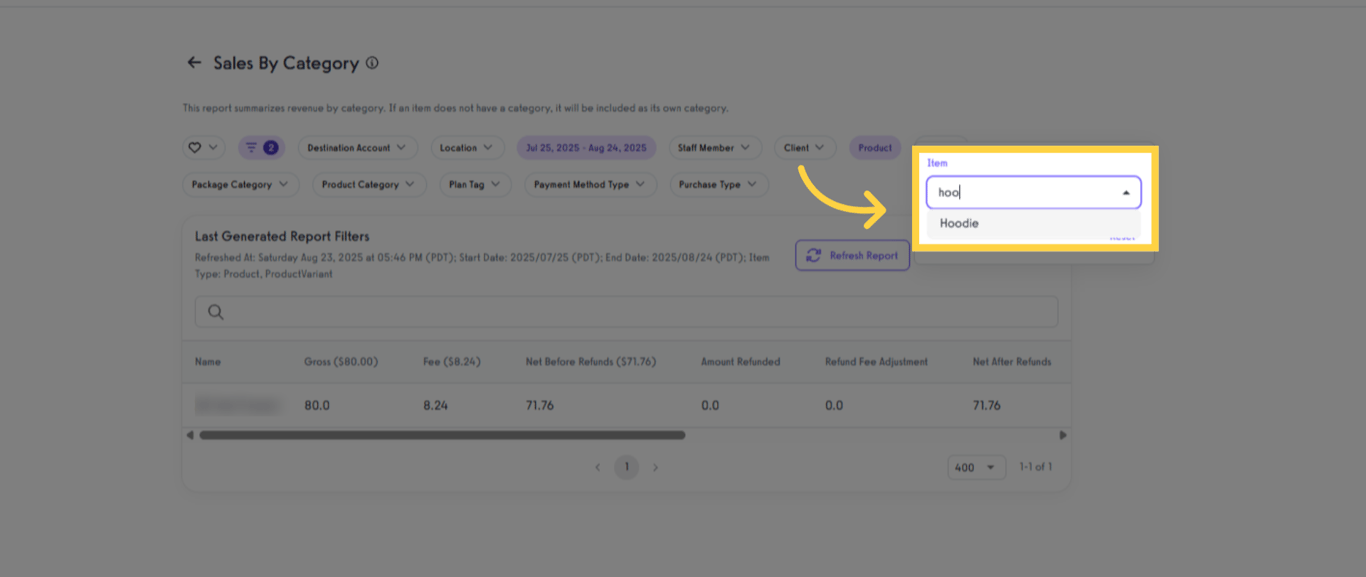
Task: Open the rows-per-page 400 dropdown
Action: (x=976, y=467)
